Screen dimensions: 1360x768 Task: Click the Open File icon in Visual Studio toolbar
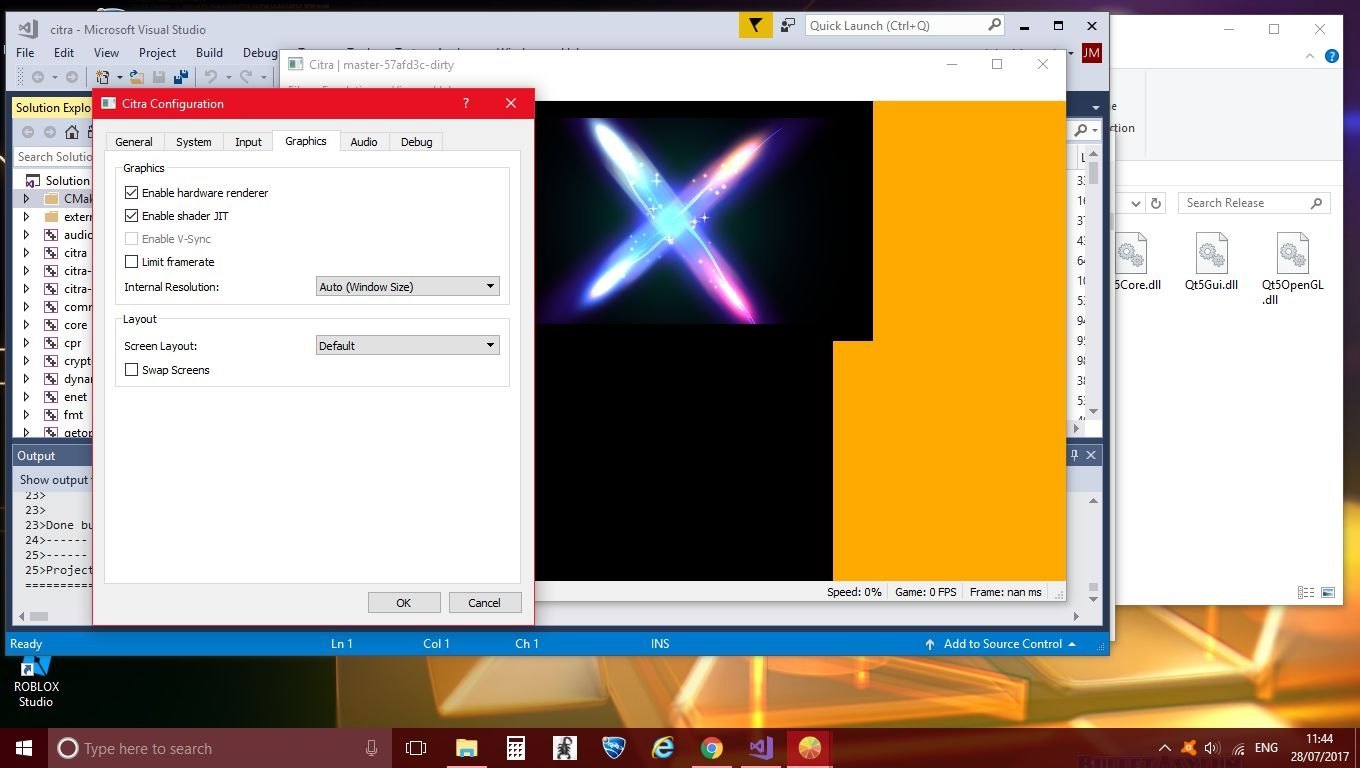137,77
